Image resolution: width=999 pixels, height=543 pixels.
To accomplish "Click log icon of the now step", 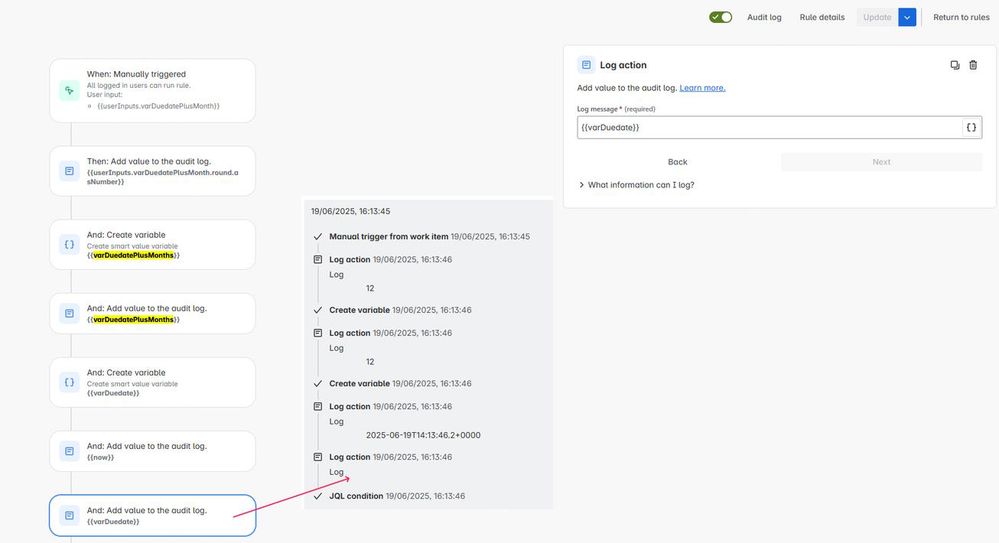I will tap(69, 451).
